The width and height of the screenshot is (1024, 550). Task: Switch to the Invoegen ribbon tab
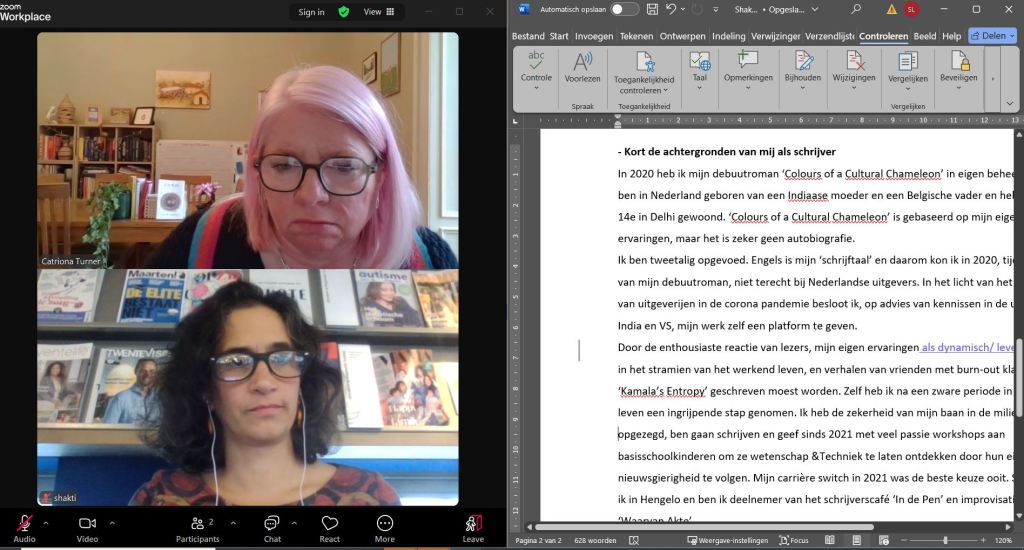click(x=594, y=36)
